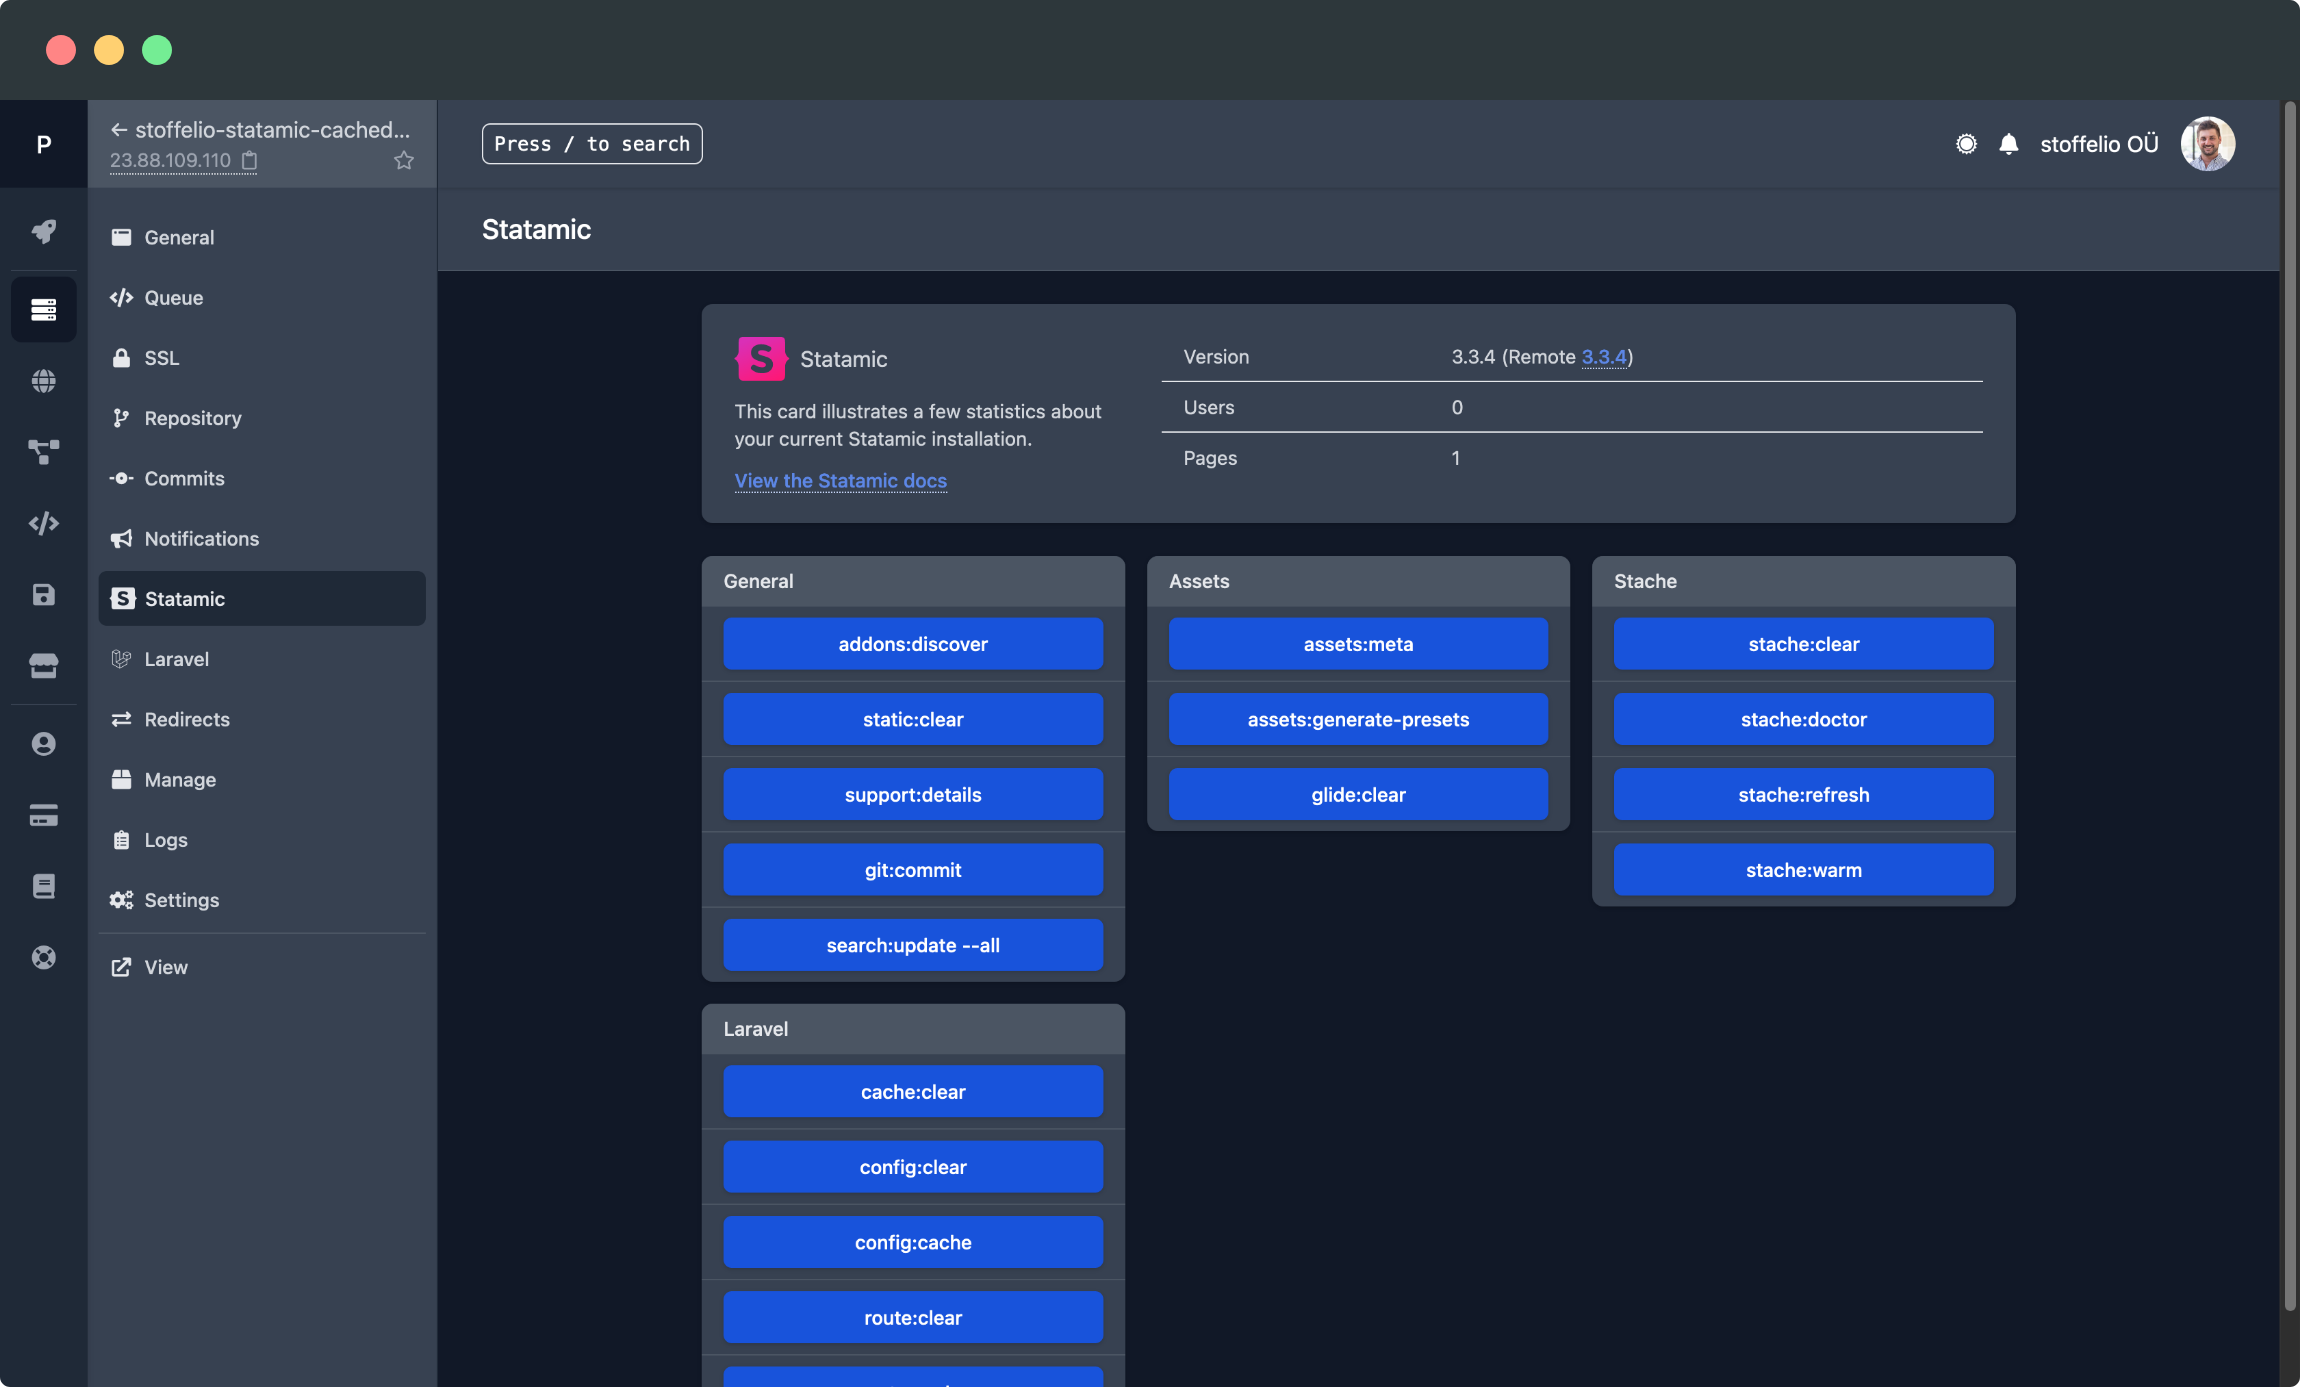Run stache:warm command
The height and width of the screenshot is (1387, 2300).
pos(1803,870)
